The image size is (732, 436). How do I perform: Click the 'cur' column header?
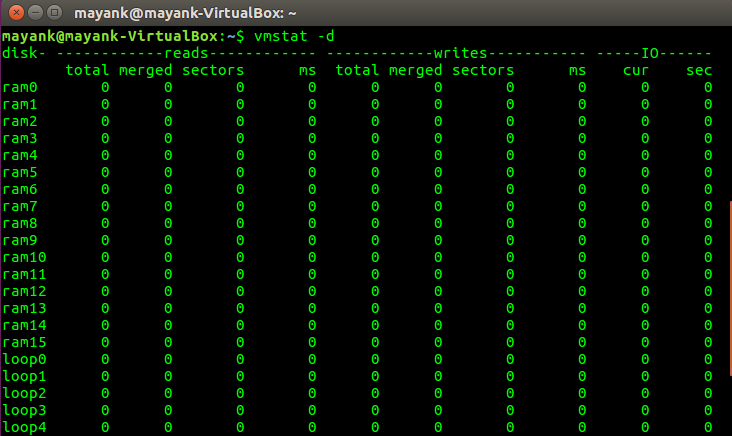point(636,70)
